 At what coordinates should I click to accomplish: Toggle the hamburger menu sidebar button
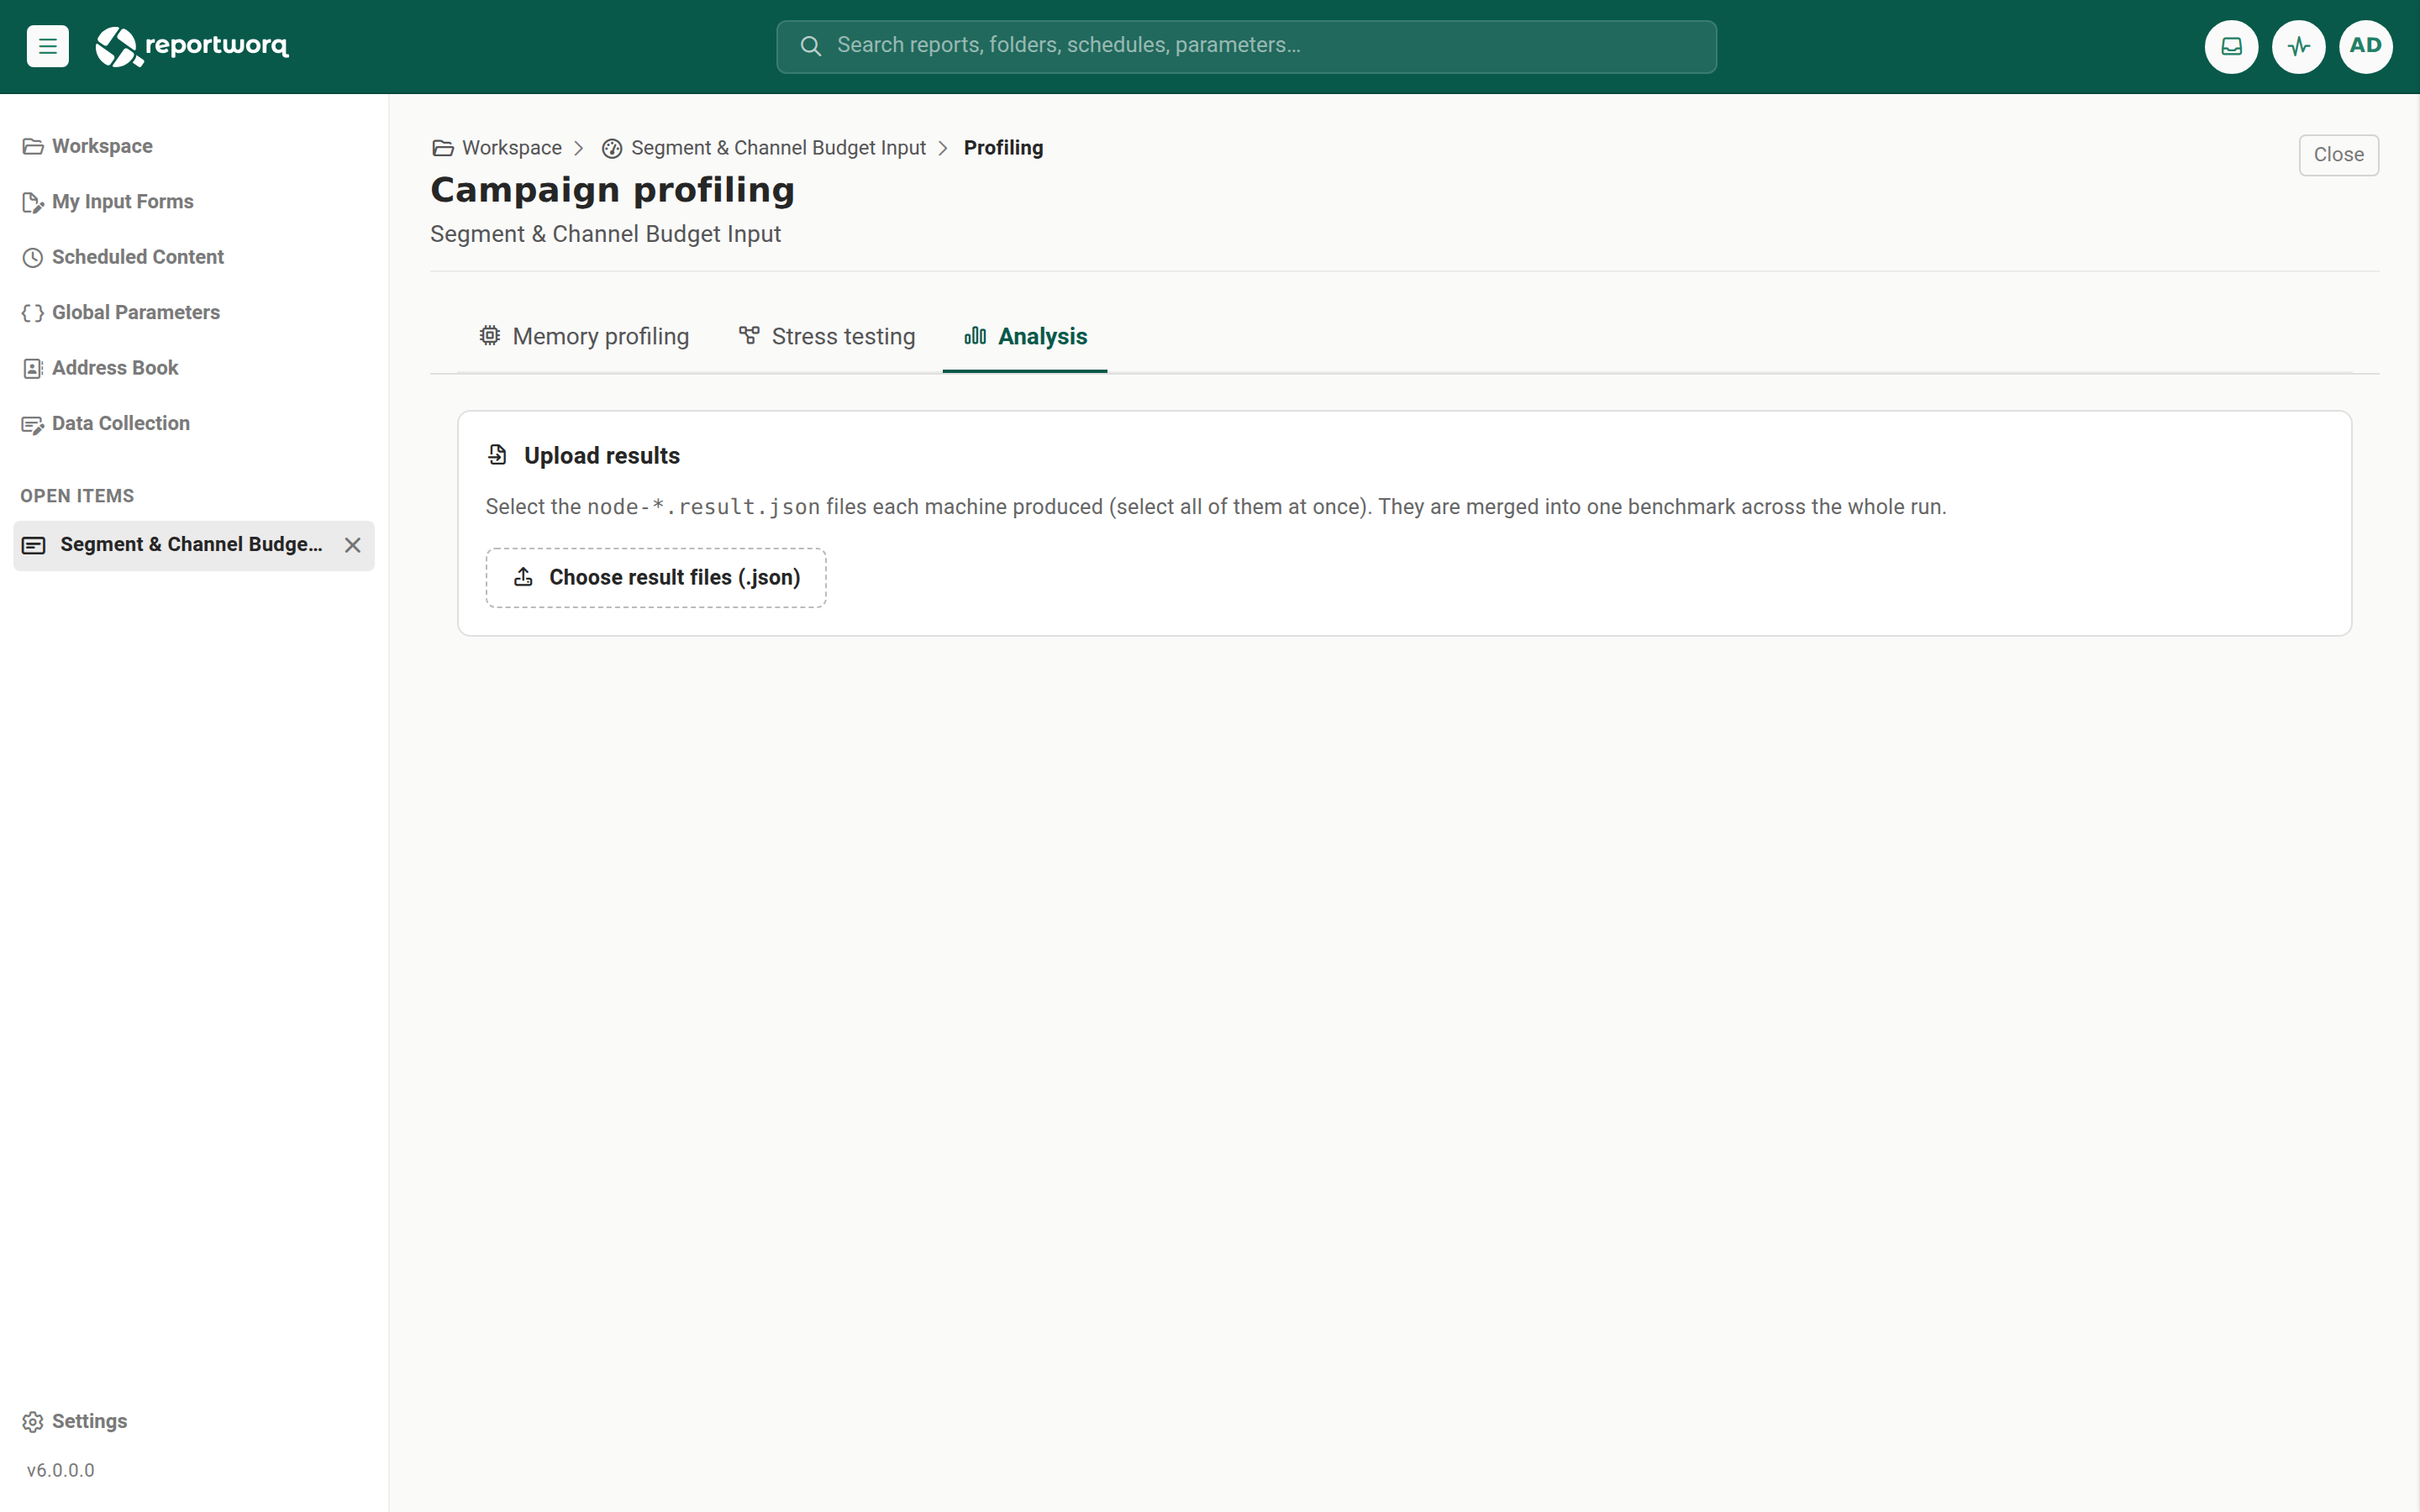click(47, 46)
